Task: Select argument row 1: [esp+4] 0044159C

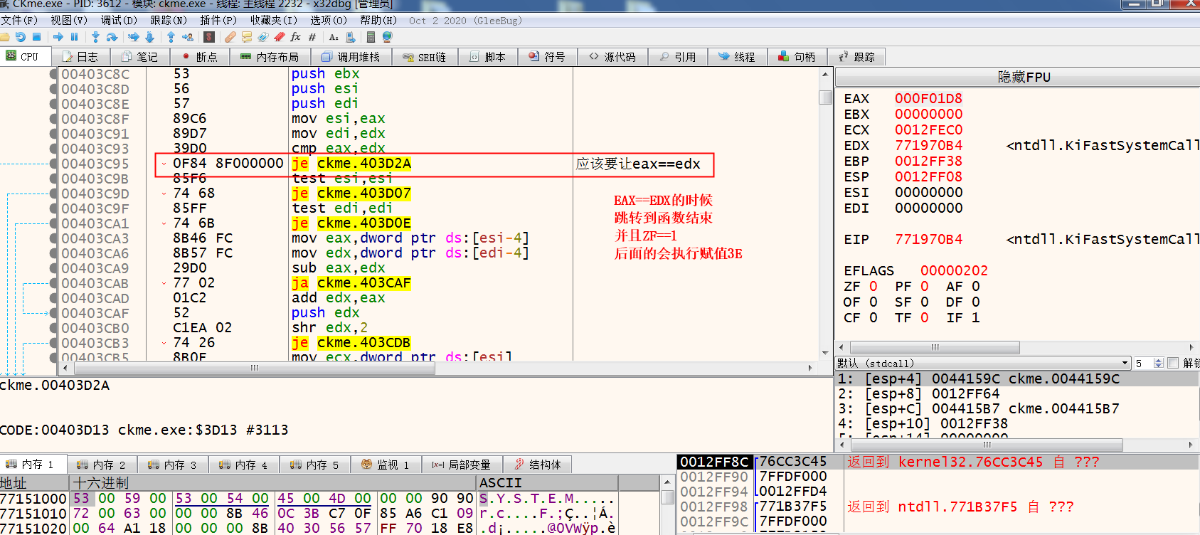Action: [1017, 379]
